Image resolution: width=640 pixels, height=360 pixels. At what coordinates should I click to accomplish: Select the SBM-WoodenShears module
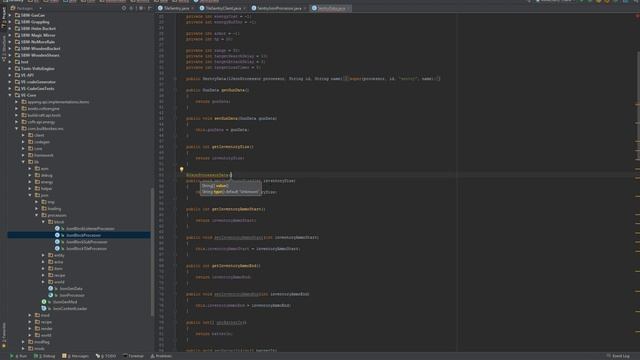(40, 55)
